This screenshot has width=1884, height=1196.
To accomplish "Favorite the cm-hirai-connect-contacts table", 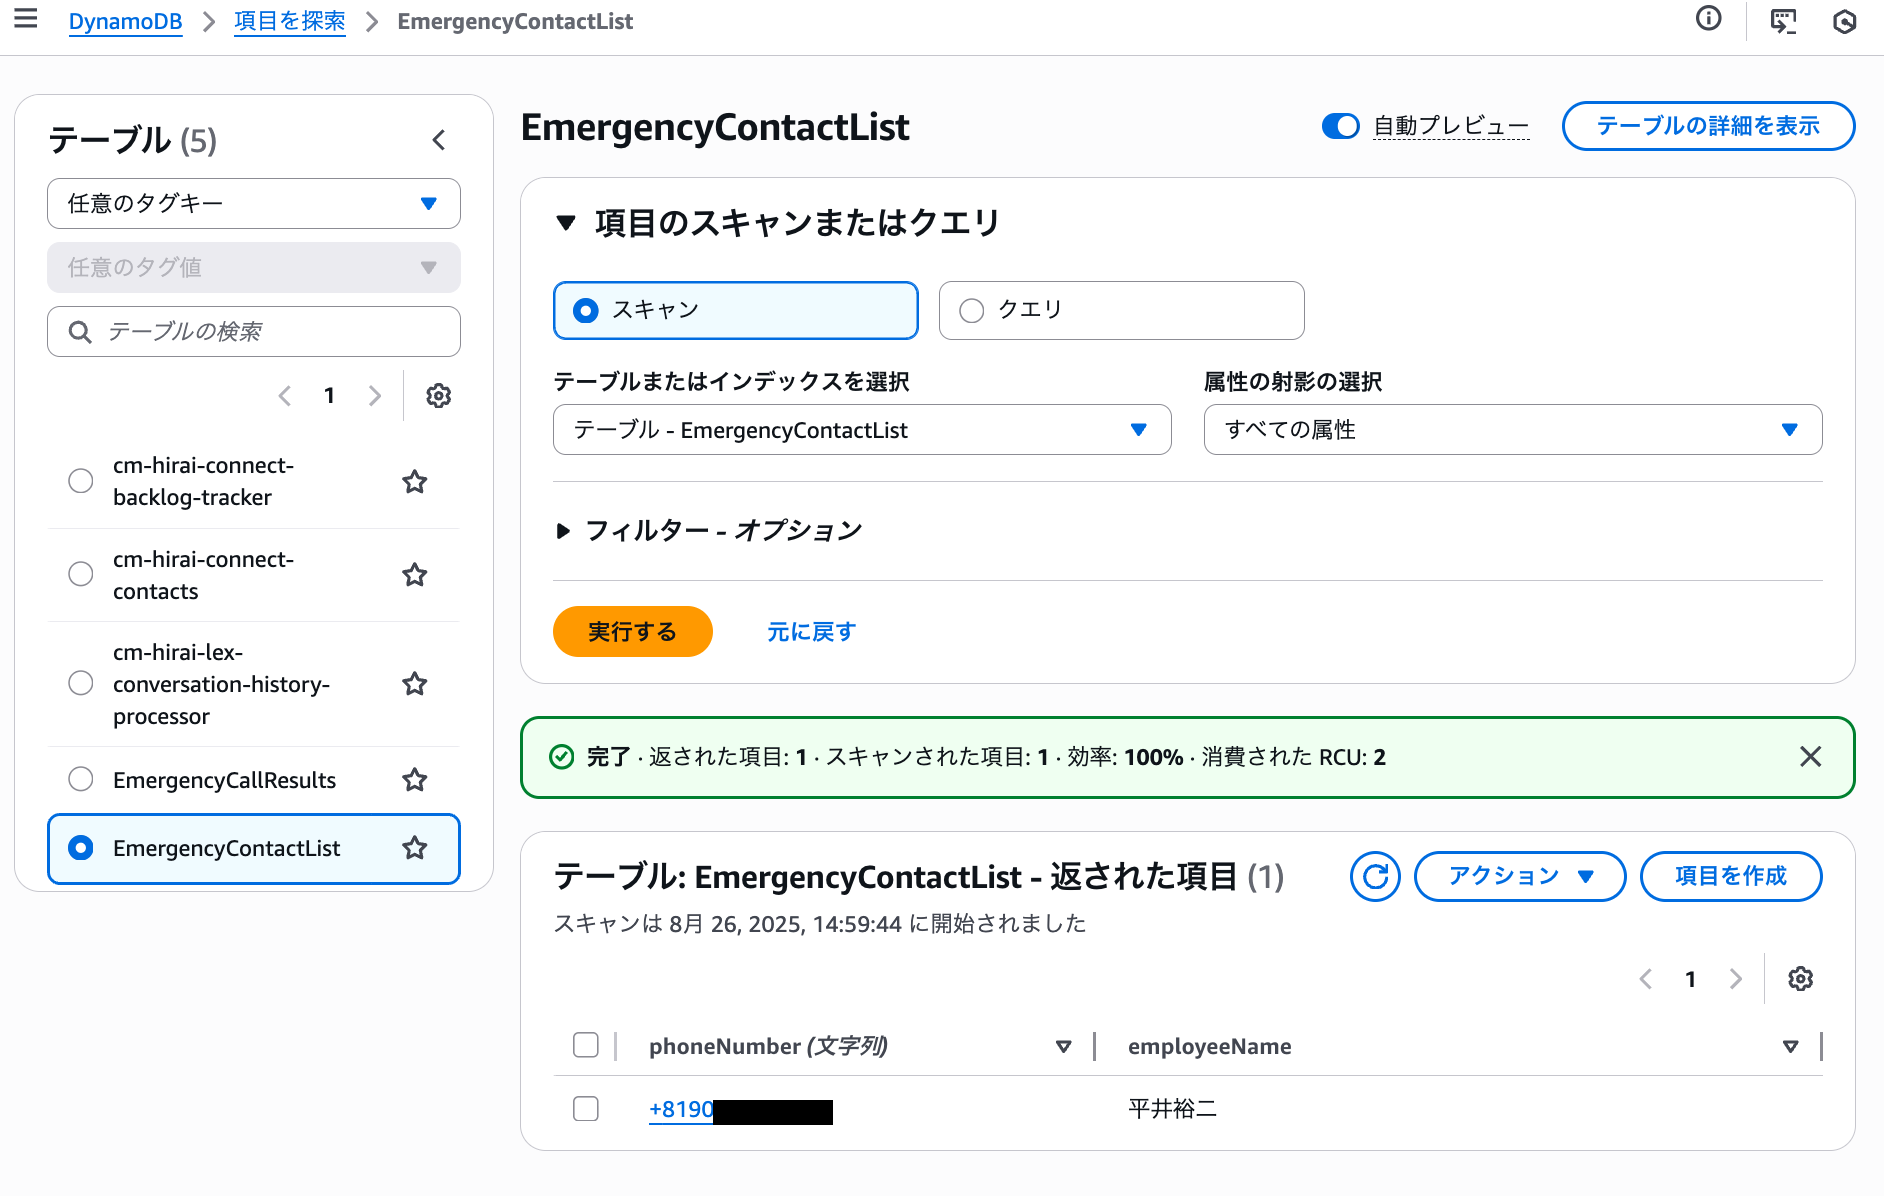I will [x=414, y=575].
